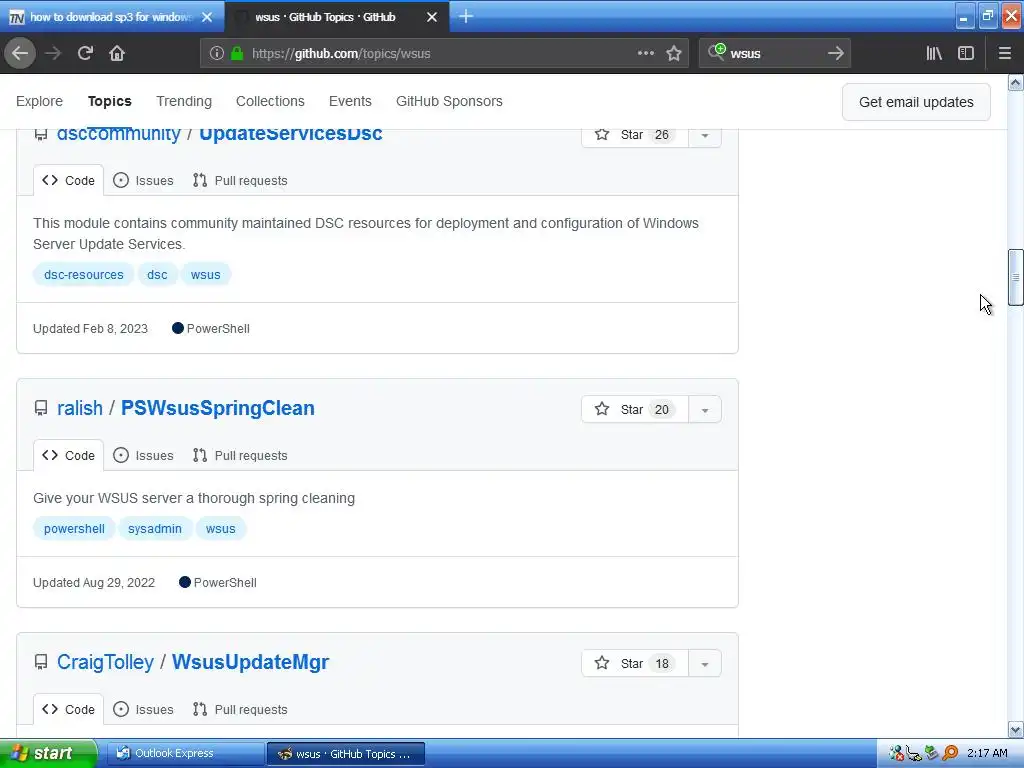
Task: Expand star list dropdown for PSWsusSpringClean
Action: click(705, 410)
